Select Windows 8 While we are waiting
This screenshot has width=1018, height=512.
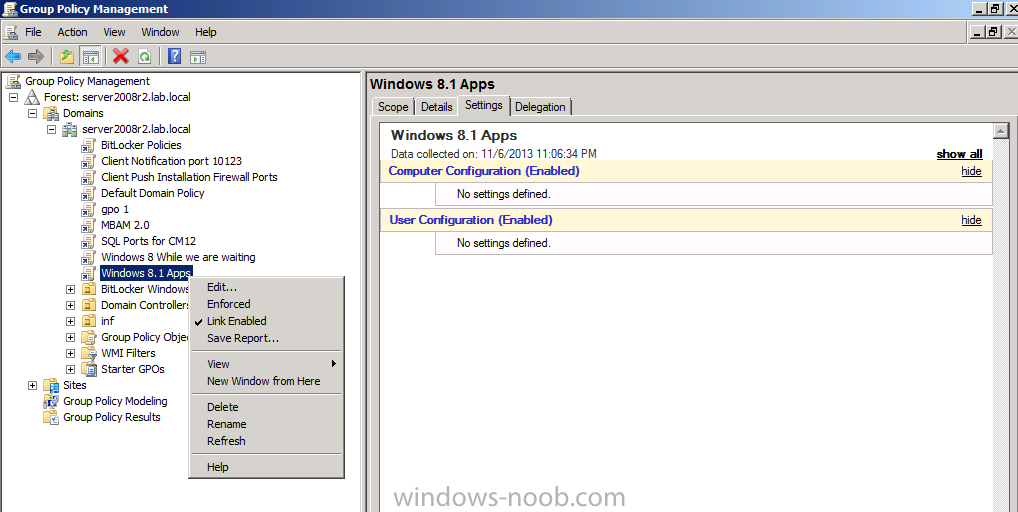(178, 257)
